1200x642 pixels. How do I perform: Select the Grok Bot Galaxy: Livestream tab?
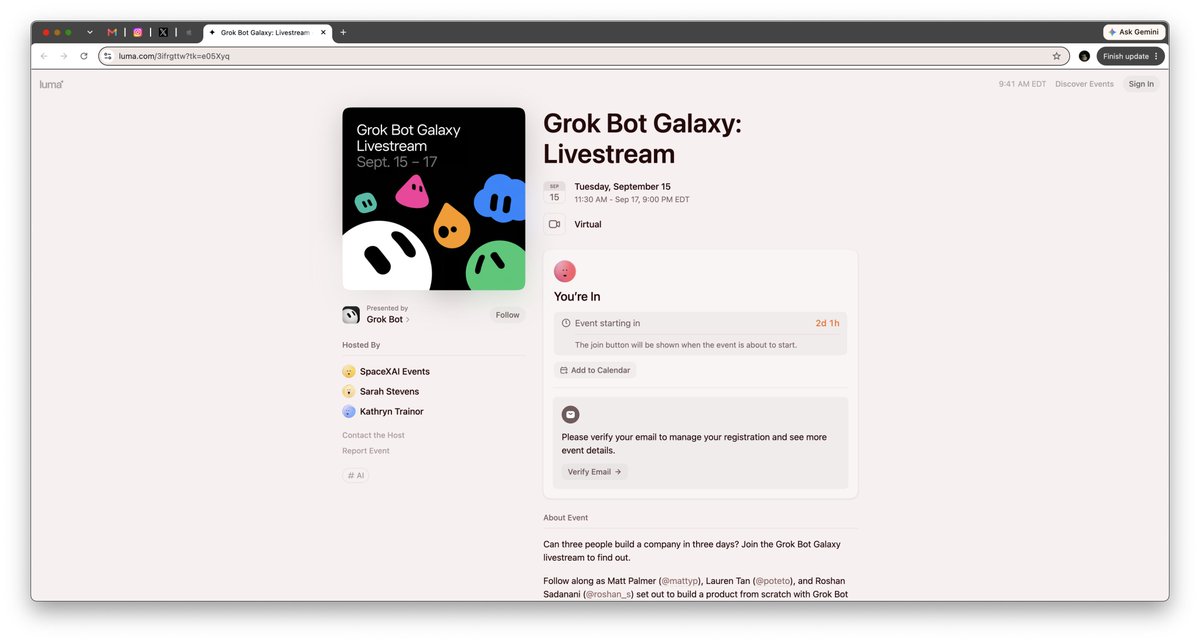point(267,32)
